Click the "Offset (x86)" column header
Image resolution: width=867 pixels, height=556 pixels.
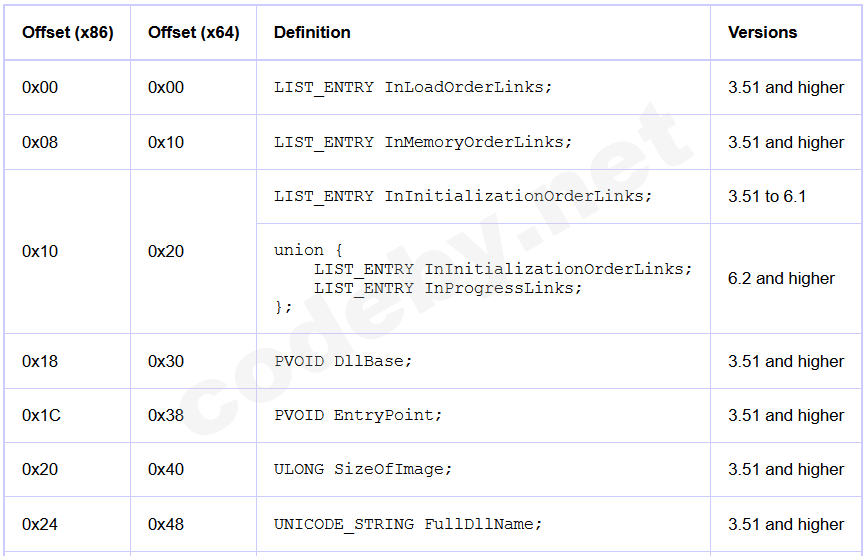pyautogui.click(x=68, y=33)
